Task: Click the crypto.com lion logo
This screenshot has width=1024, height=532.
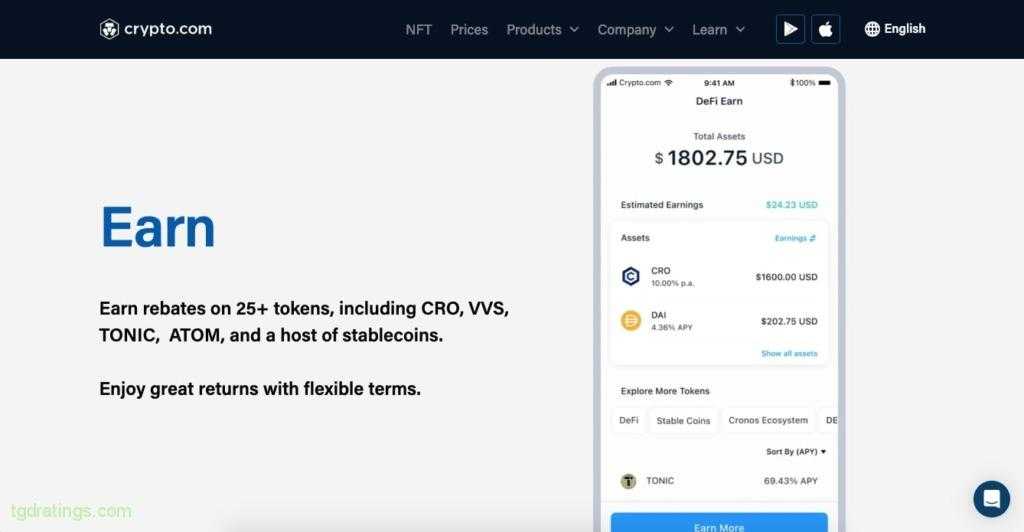Action: (x=110, y=29)
